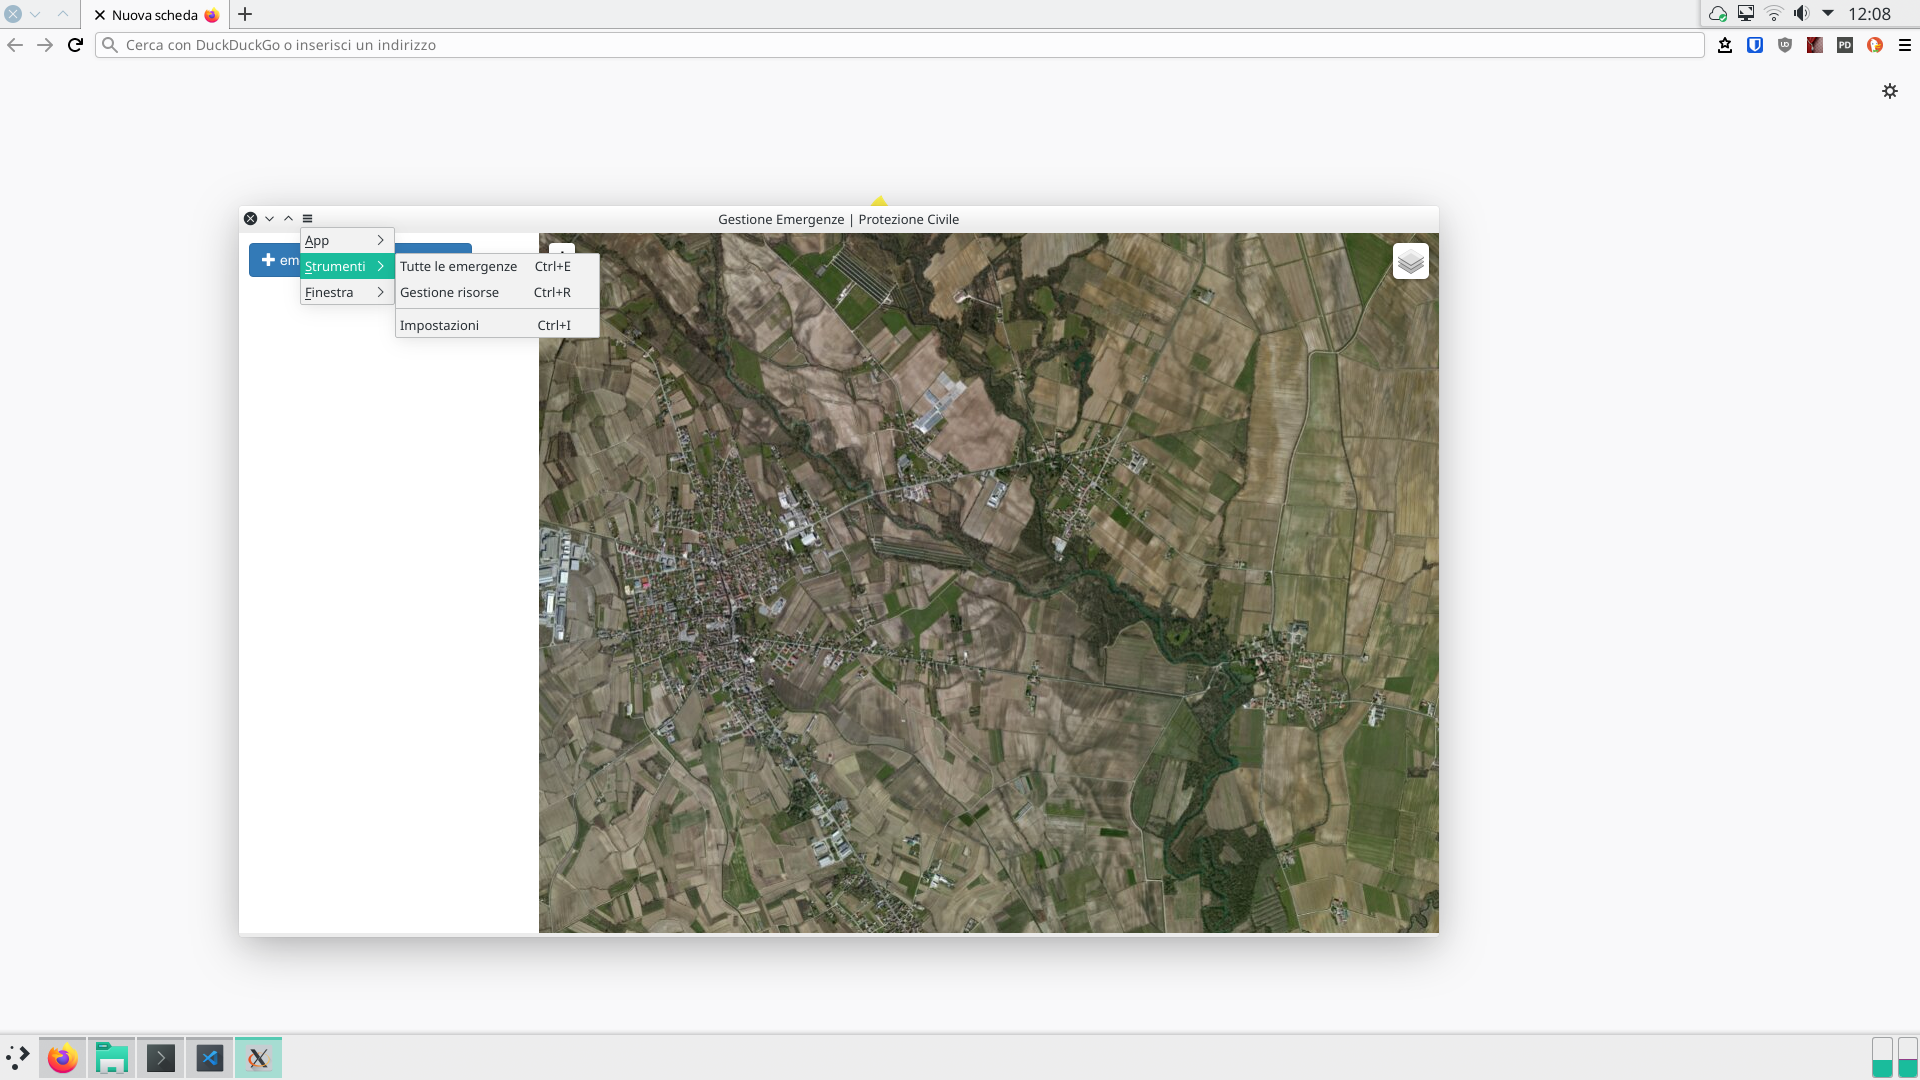The width and height of the screenshot is (1920, 1080).
Task: Click the clock showing 12:08
Action: [x=1869, y=14]
